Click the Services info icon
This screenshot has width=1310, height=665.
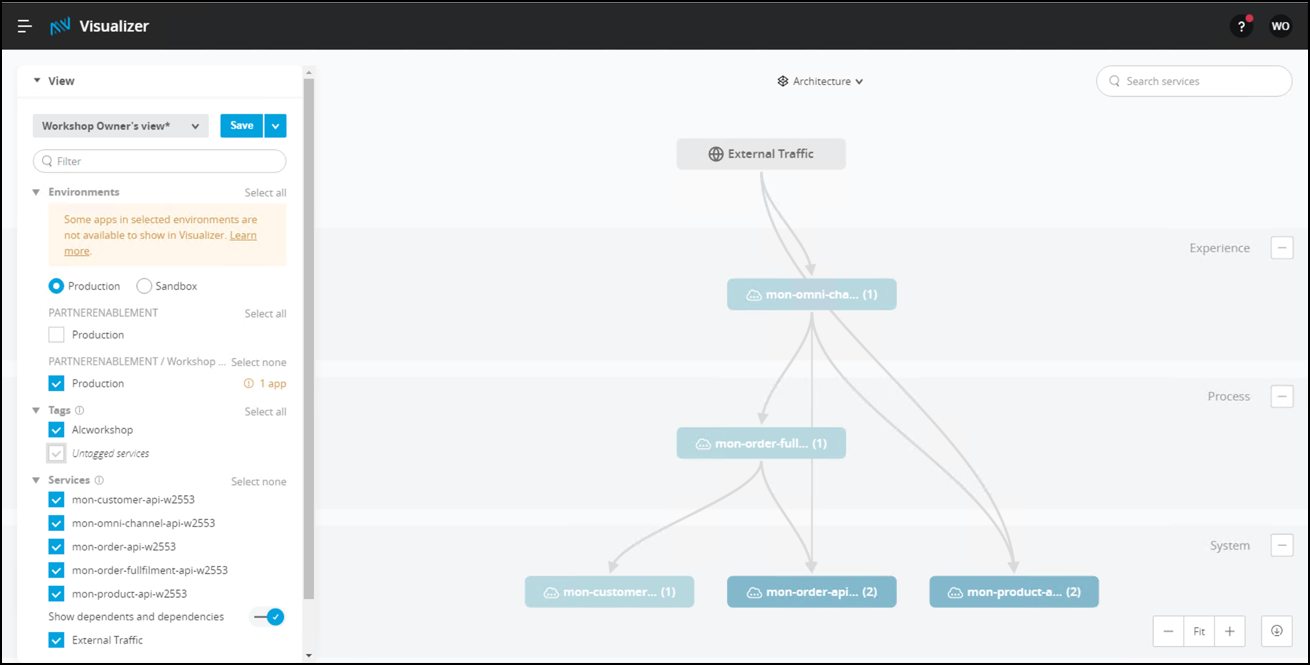point(99,481)
